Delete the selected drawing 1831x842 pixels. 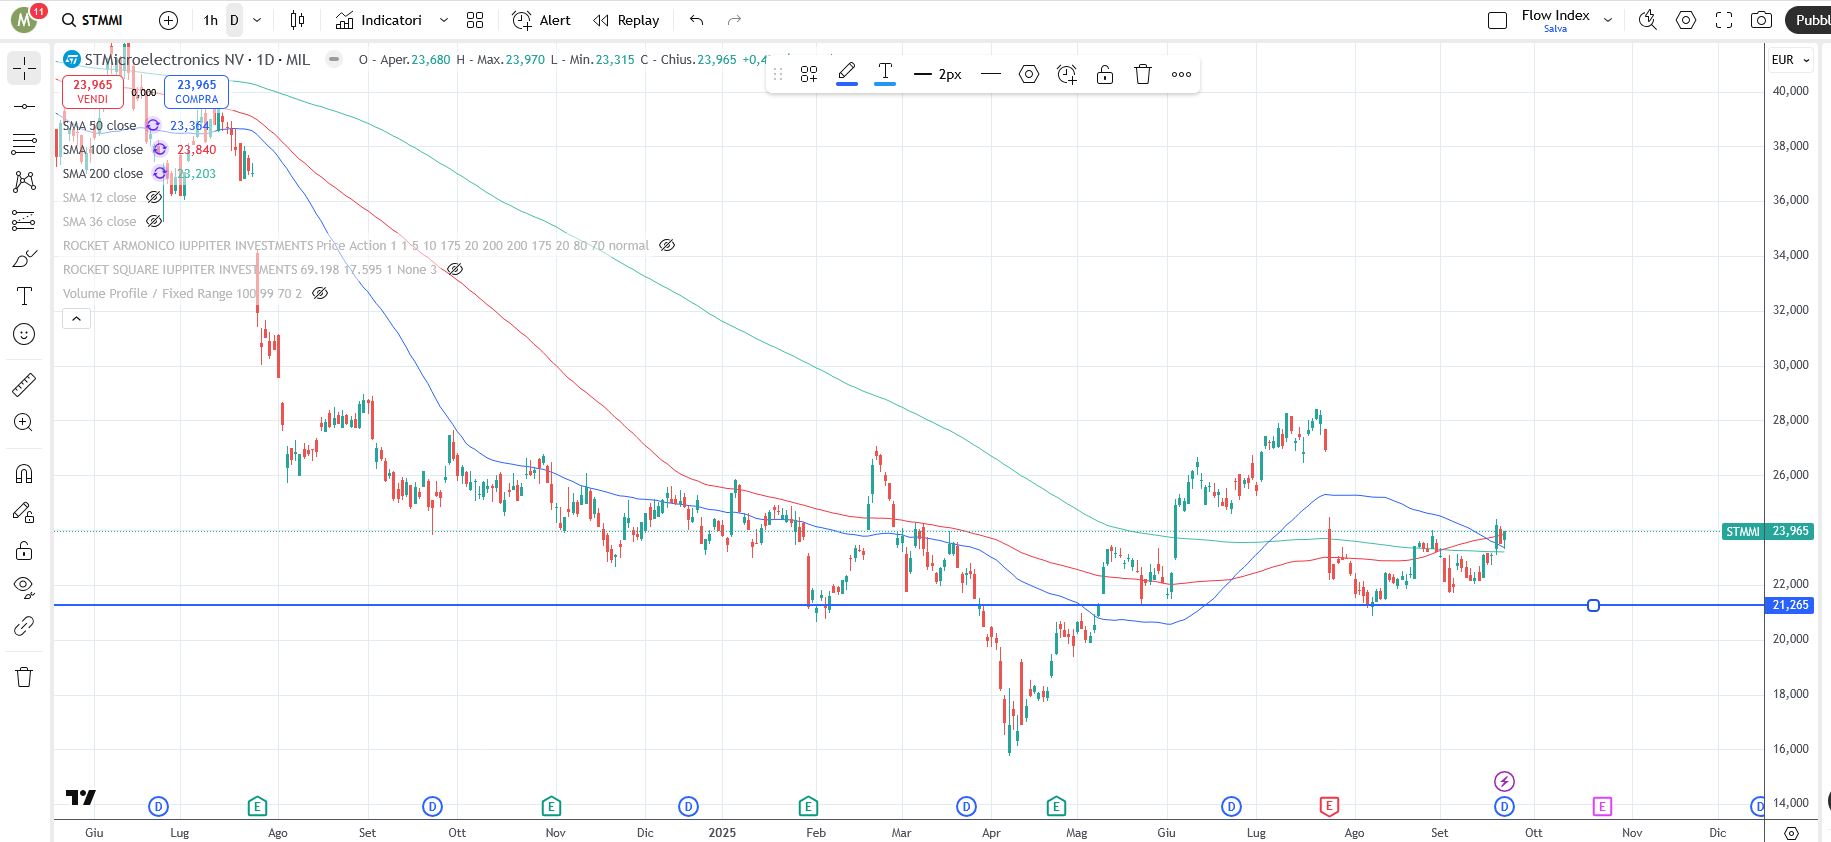coord(1143,74)
